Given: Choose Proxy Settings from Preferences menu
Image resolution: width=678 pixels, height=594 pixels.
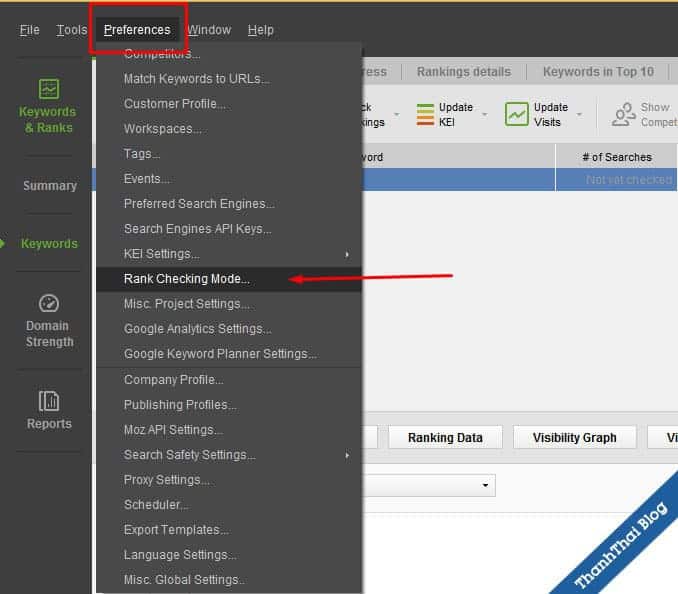Looking at the screenshot, I should 167,480.
